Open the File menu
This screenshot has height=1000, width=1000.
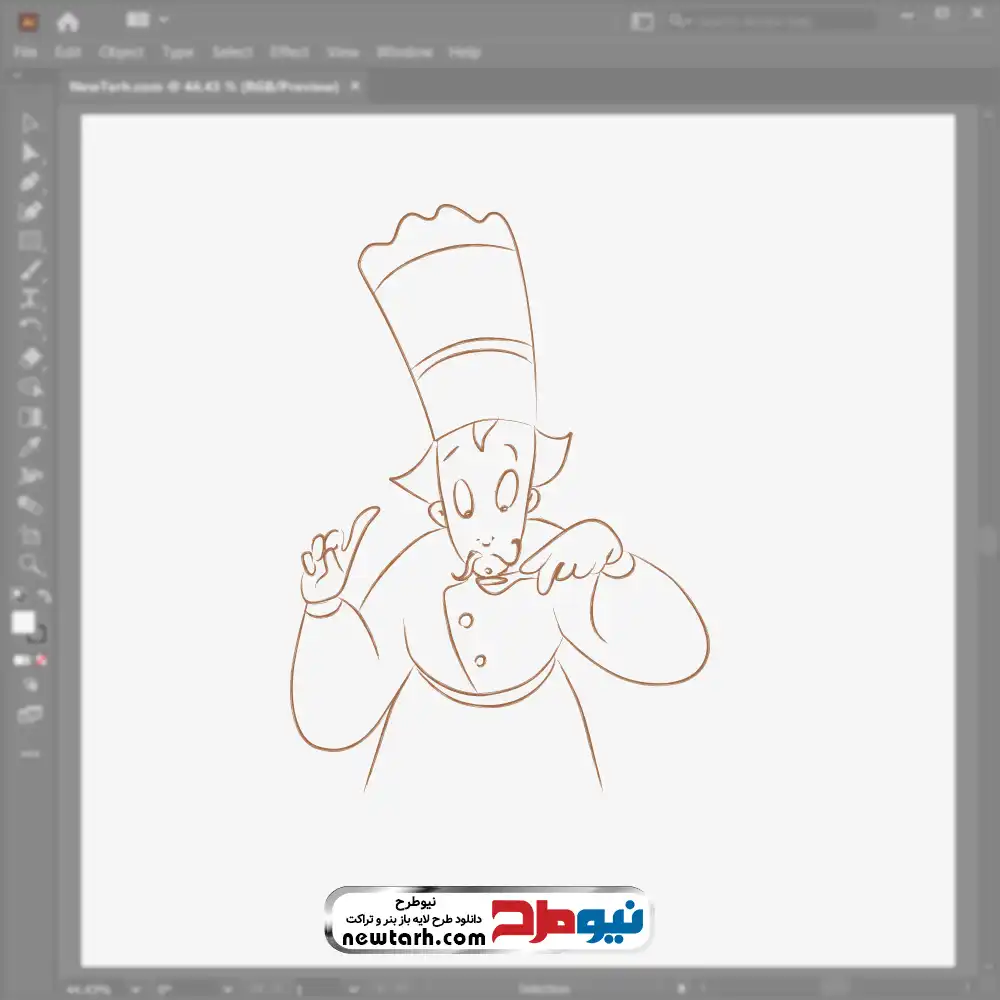point(25,52)
